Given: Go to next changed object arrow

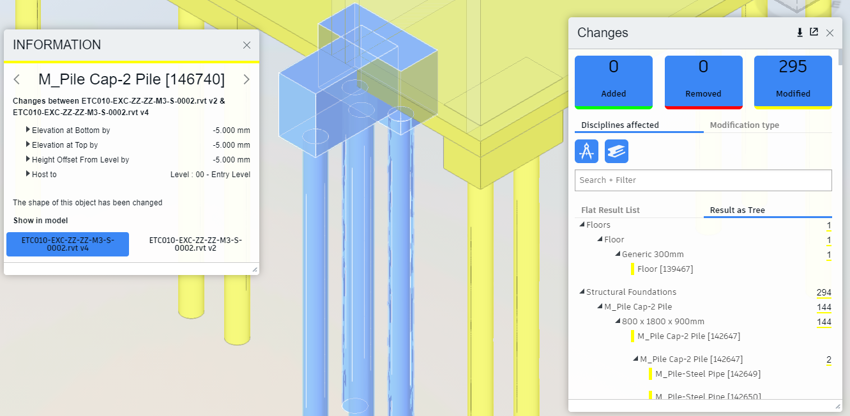Looking at the screenshot, I should 247,80.
